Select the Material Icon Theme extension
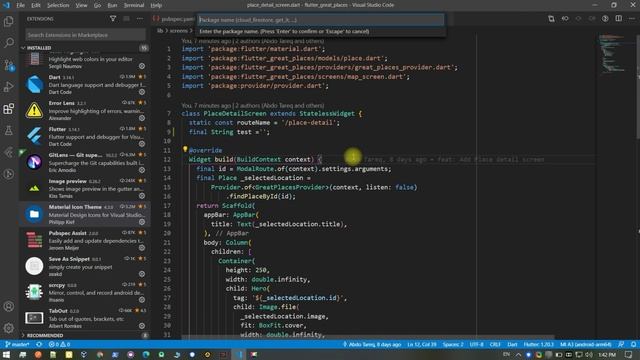 tap(85, 214)
